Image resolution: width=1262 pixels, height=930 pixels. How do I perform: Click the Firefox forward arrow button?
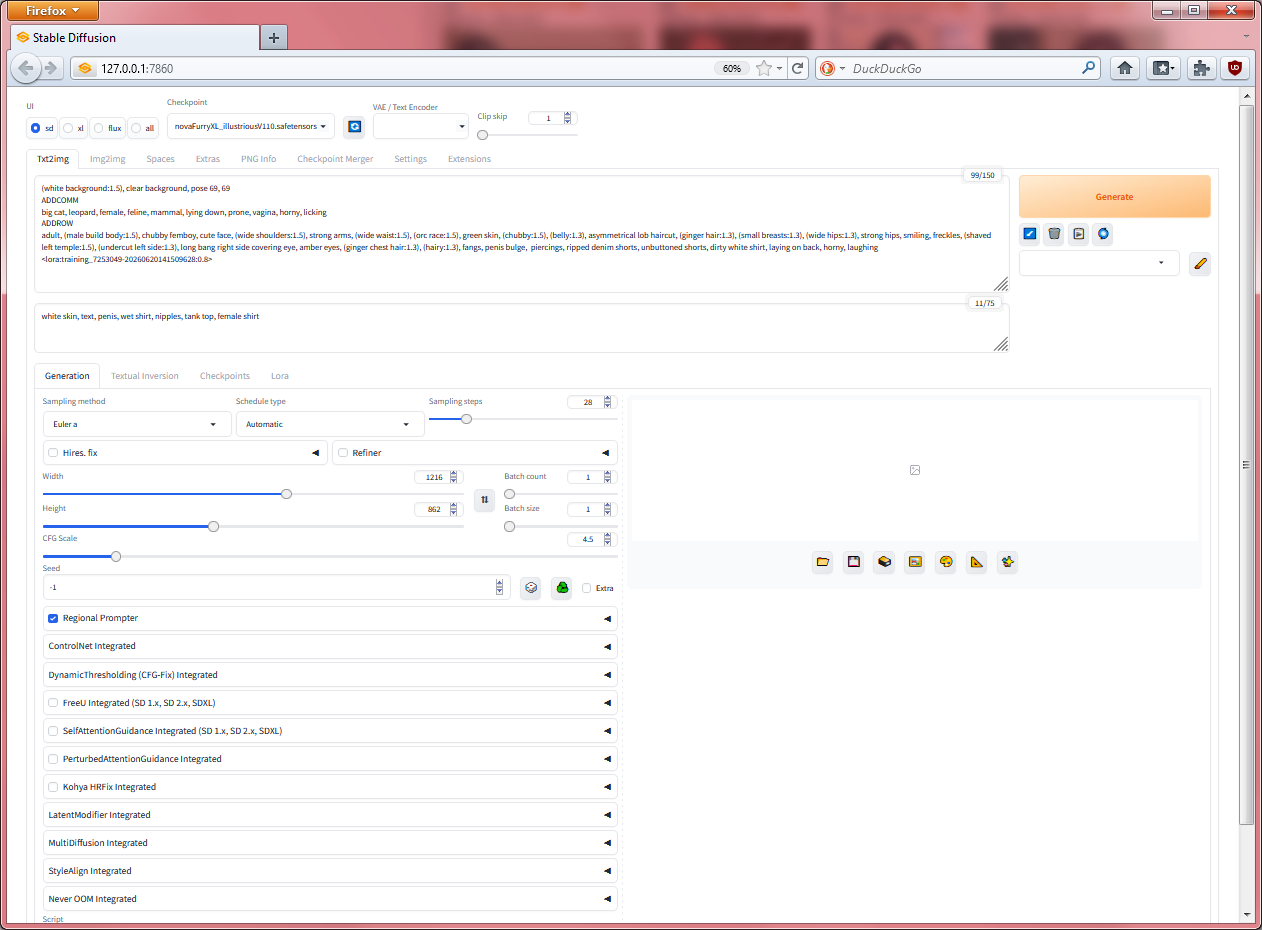51,69
